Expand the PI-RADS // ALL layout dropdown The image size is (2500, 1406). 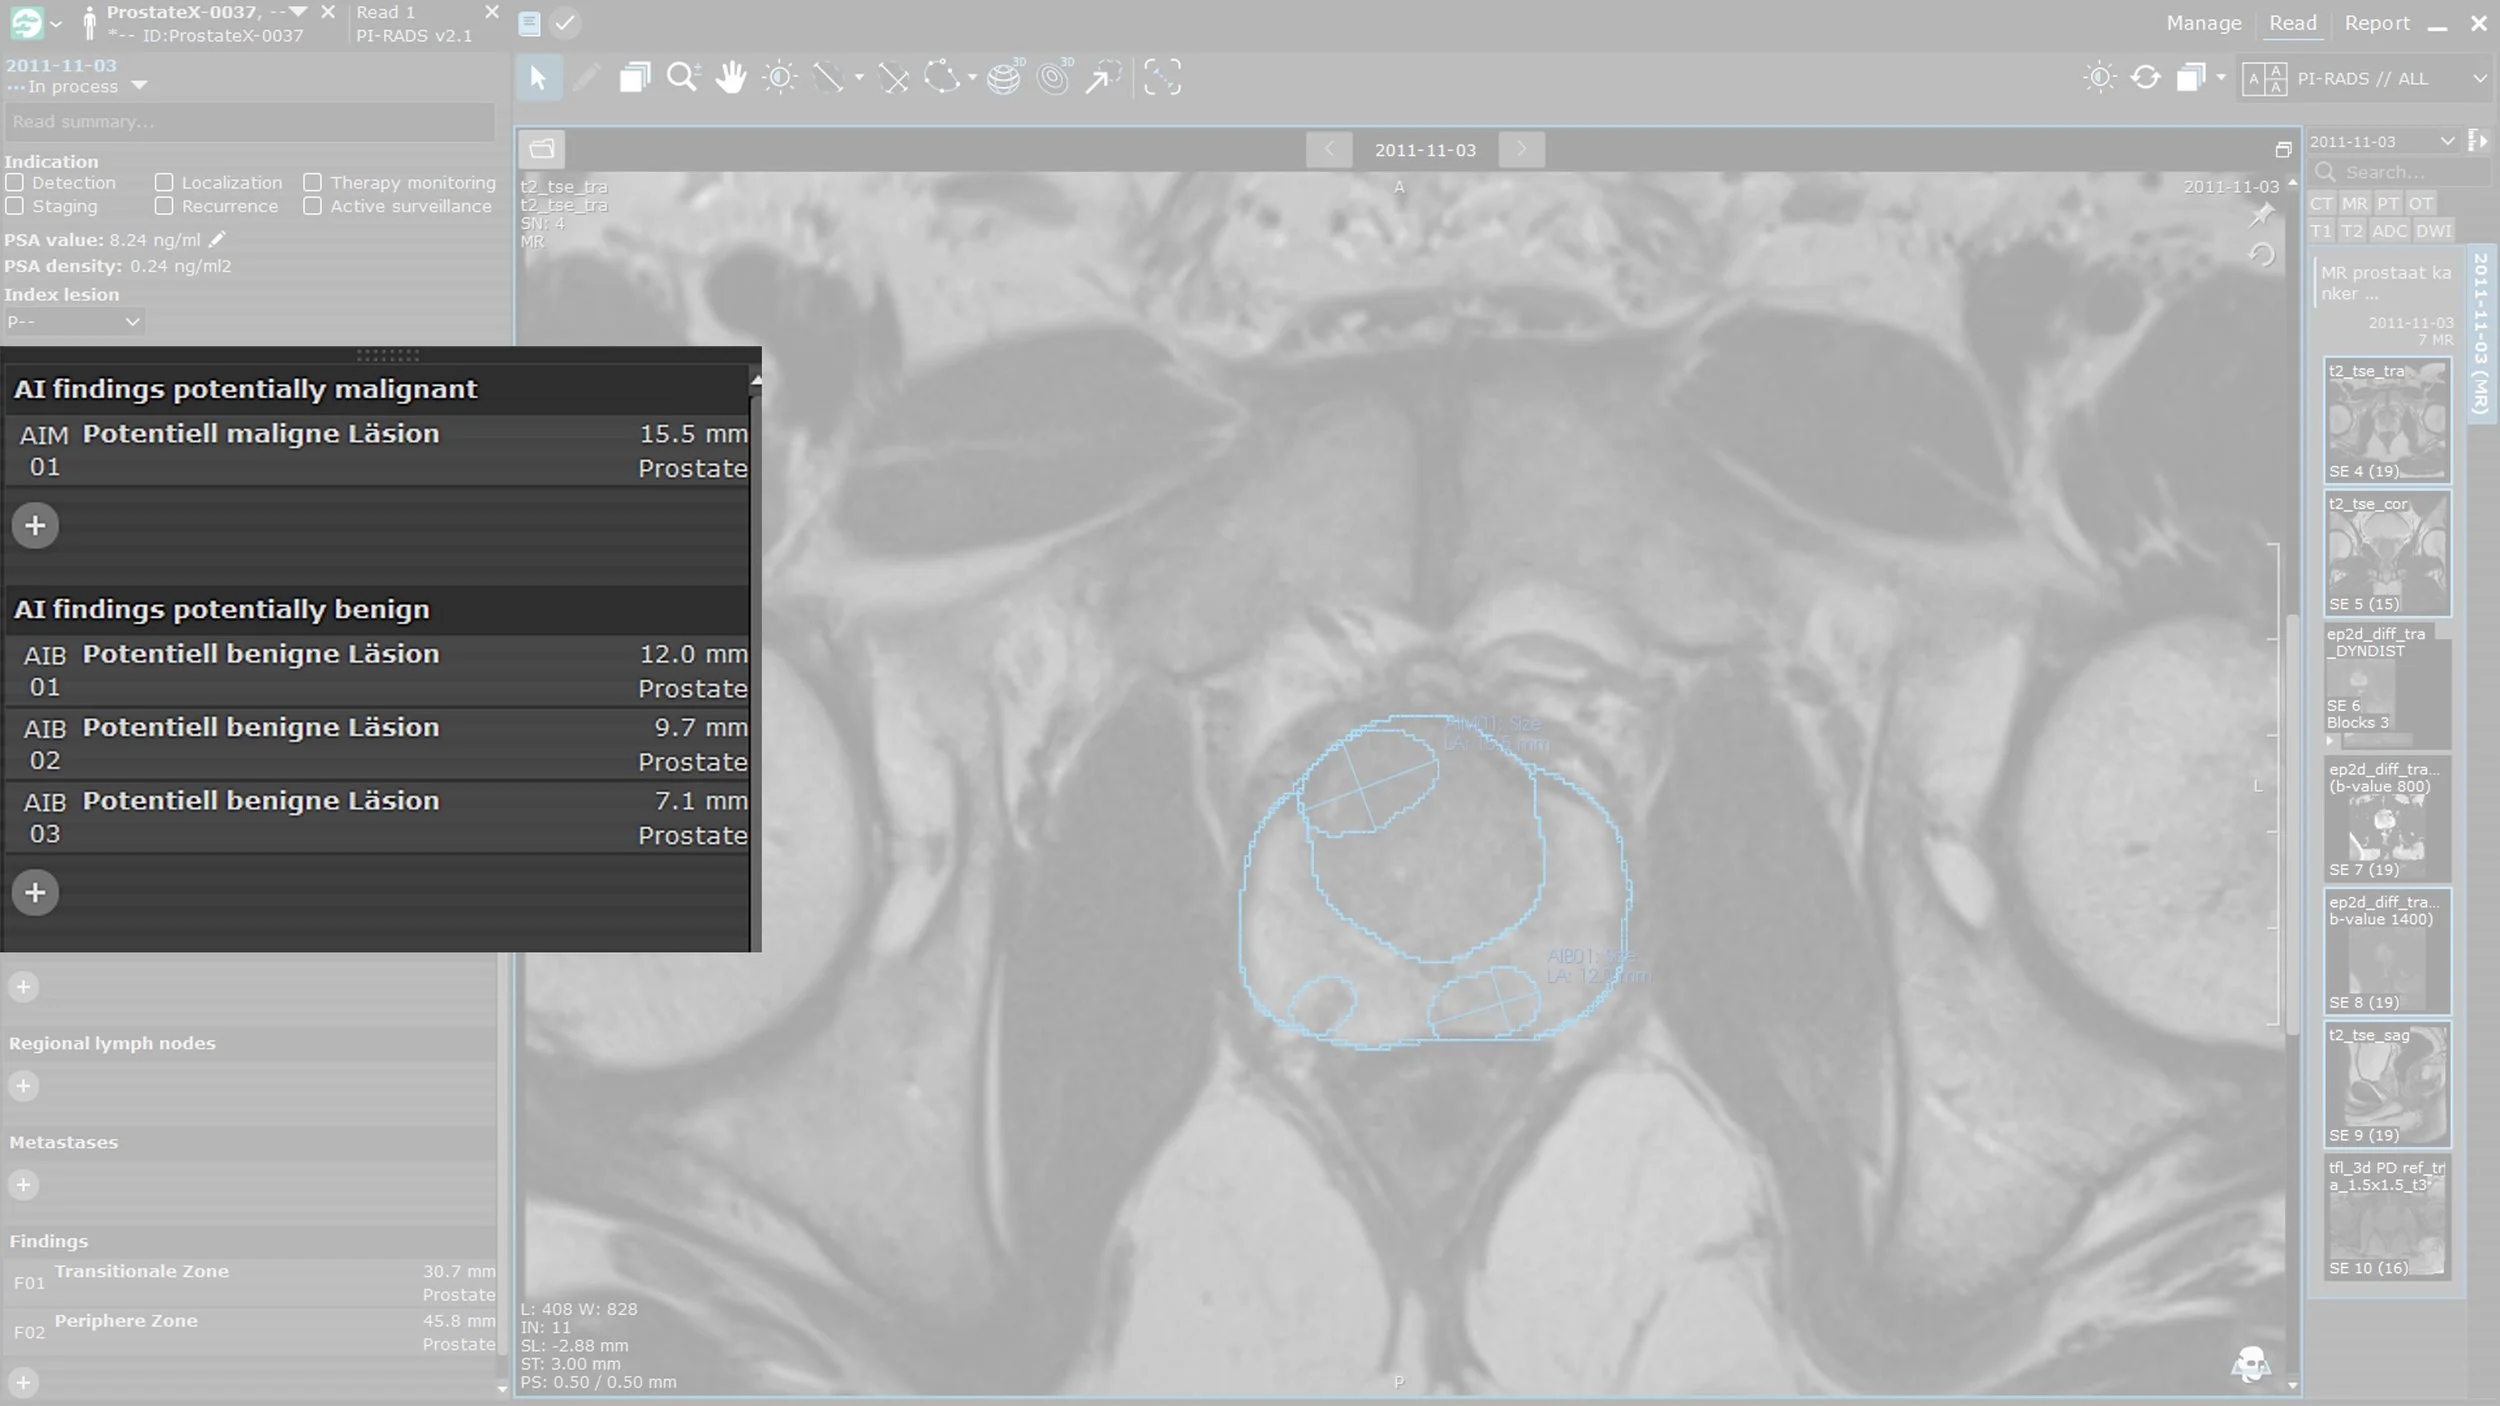pos(2479,78)
